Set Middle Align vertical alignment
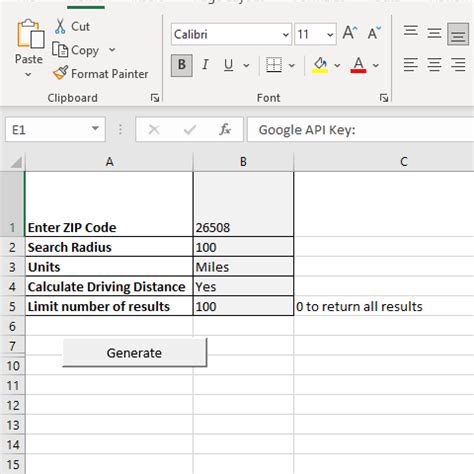 pos(434,33)
